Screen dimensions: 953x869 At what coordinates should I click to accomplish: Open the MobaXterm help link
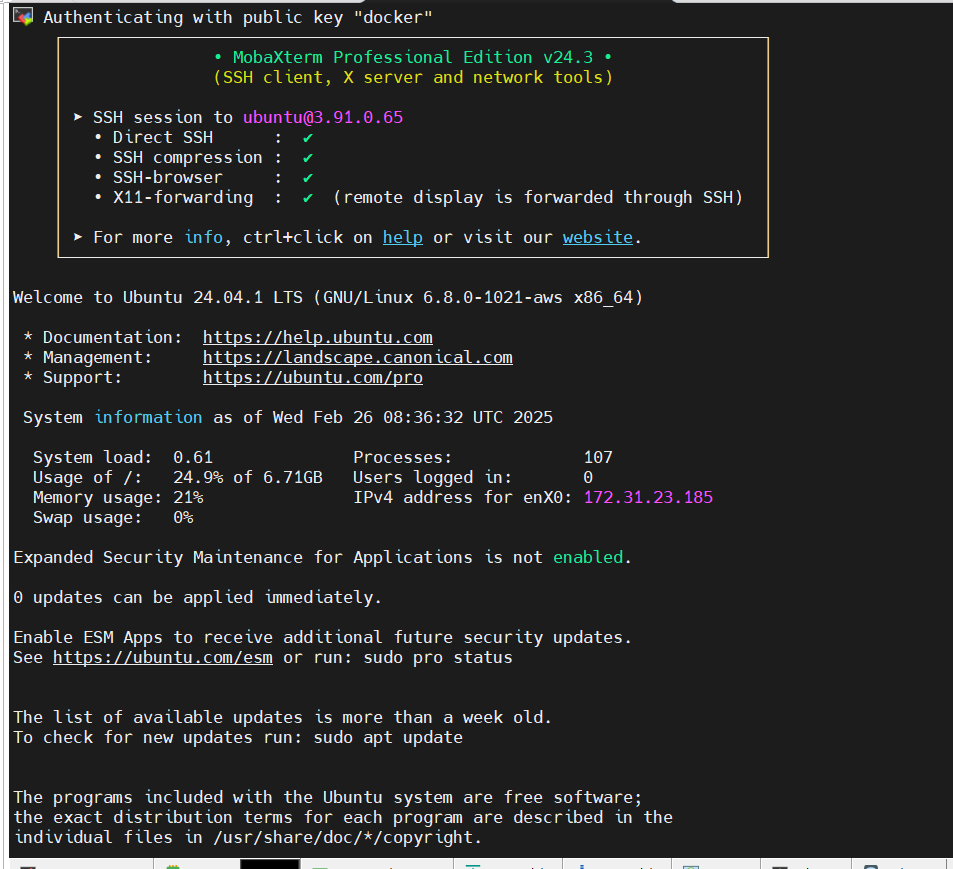402,237
